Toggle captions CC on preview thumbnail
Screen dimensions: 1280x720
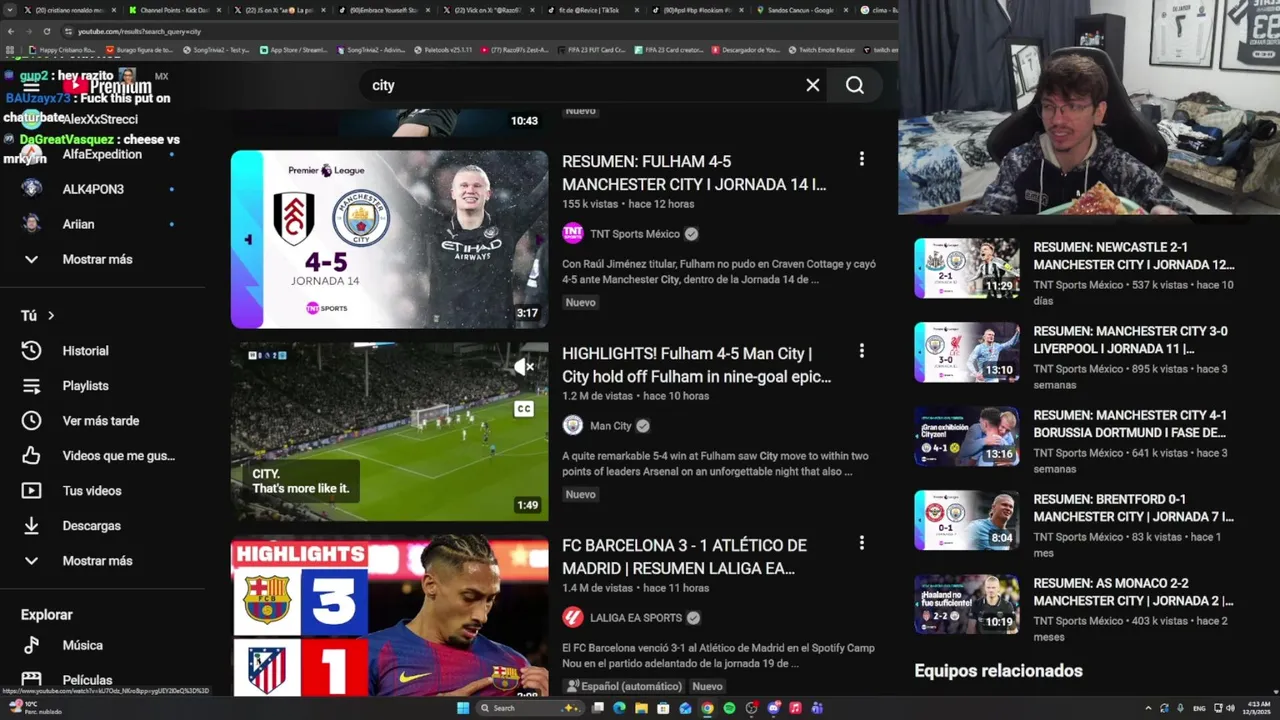[524, 408]
